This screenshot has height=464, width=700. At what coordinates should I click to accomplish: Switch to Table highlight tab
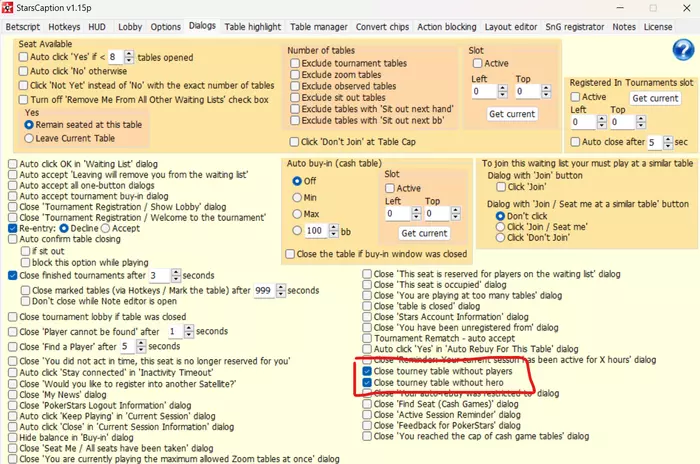253,27
